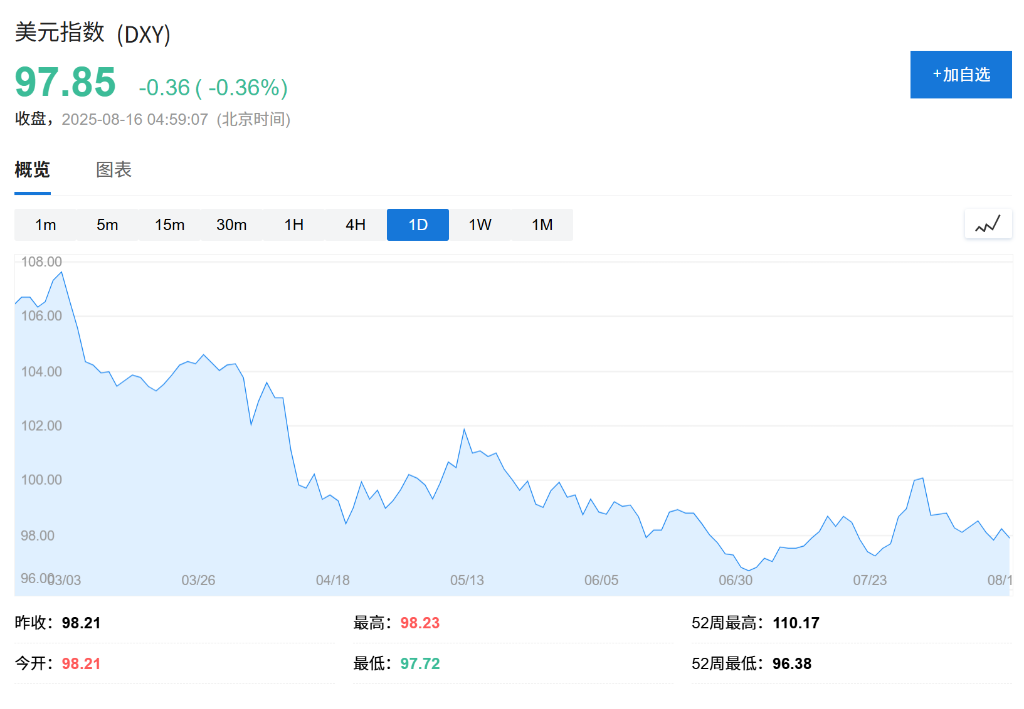Image resolution: width=1024 pixels, height=709 pixels.
Task: Click the current price 97.85
Action: pyautogui.click(x=65, y=83)
